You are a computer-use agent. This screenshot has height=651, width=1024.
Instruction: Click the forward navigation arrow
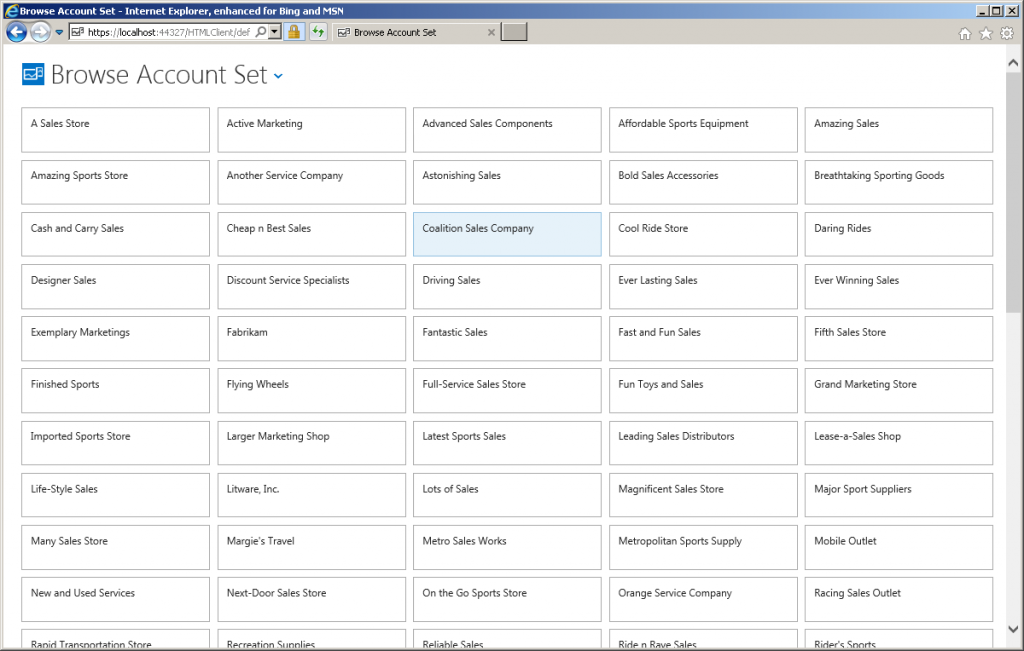(x=40, y=31)
